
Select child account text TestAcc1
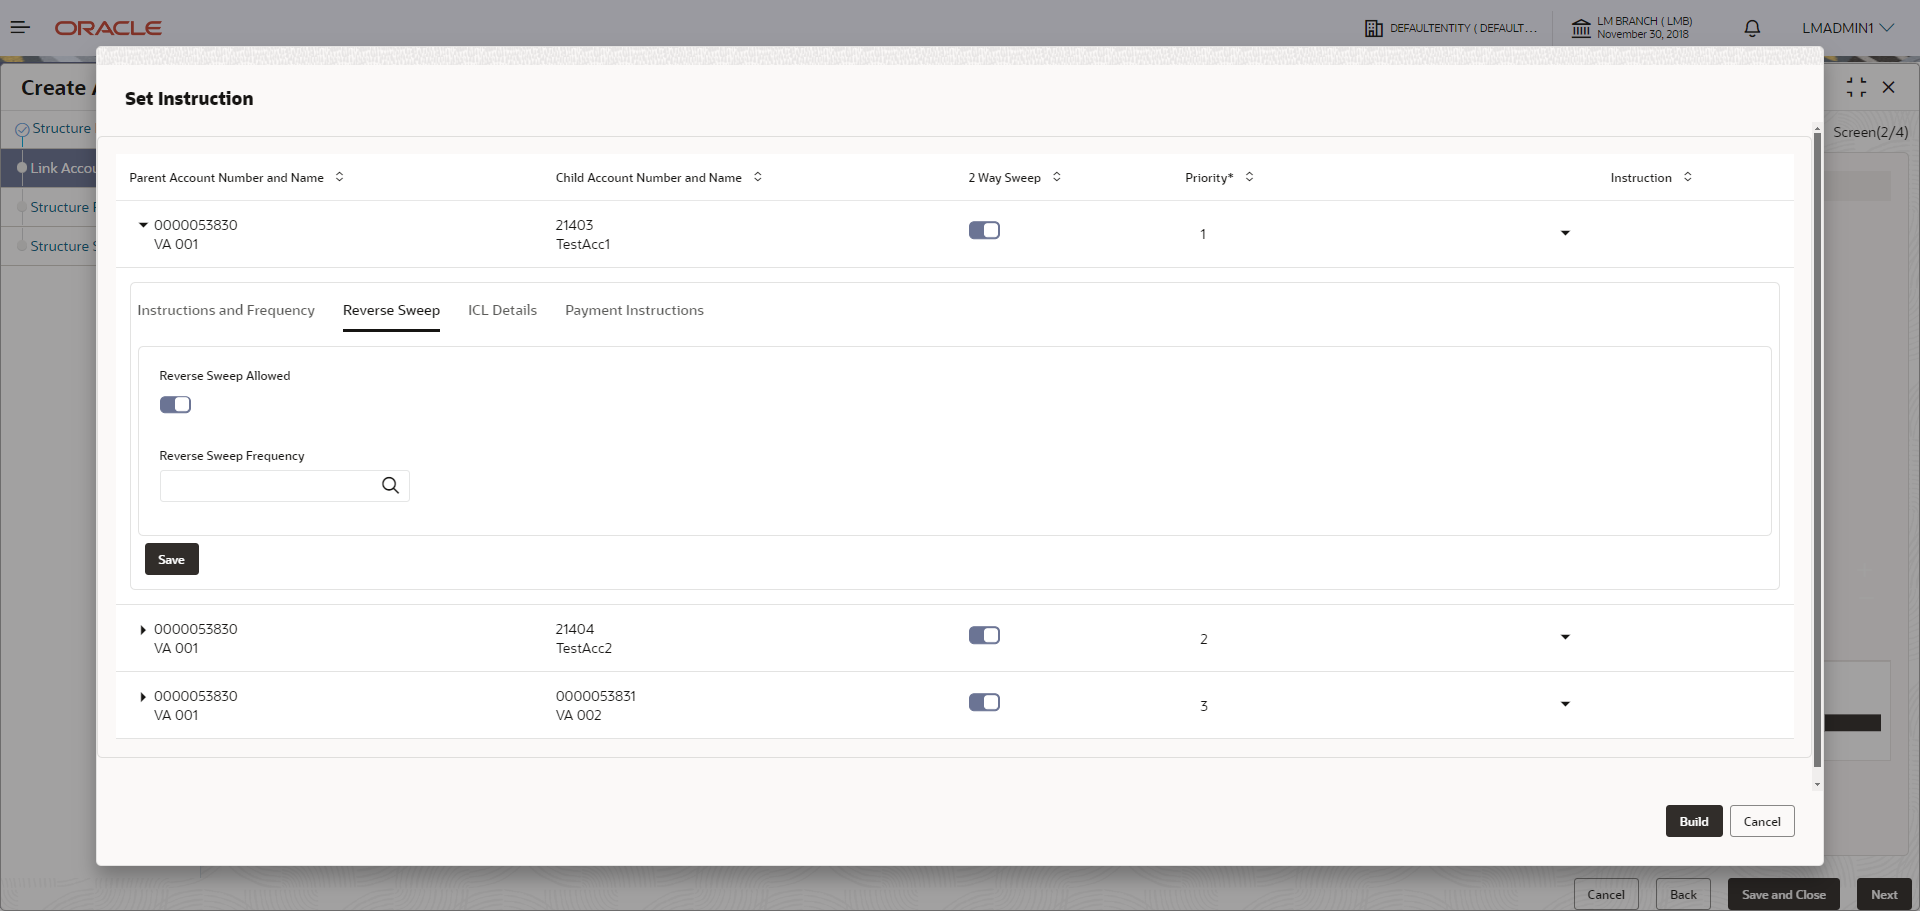583,245
